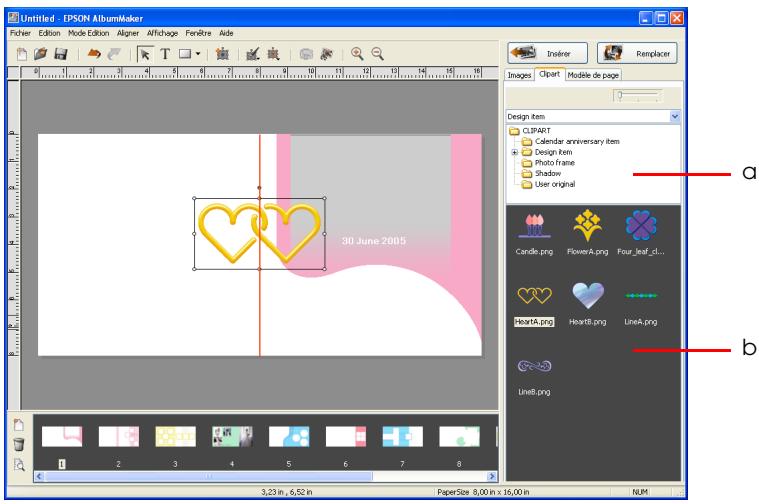
Task: Open the frame shape dropdown arrow
Action: tap(198, 54)
